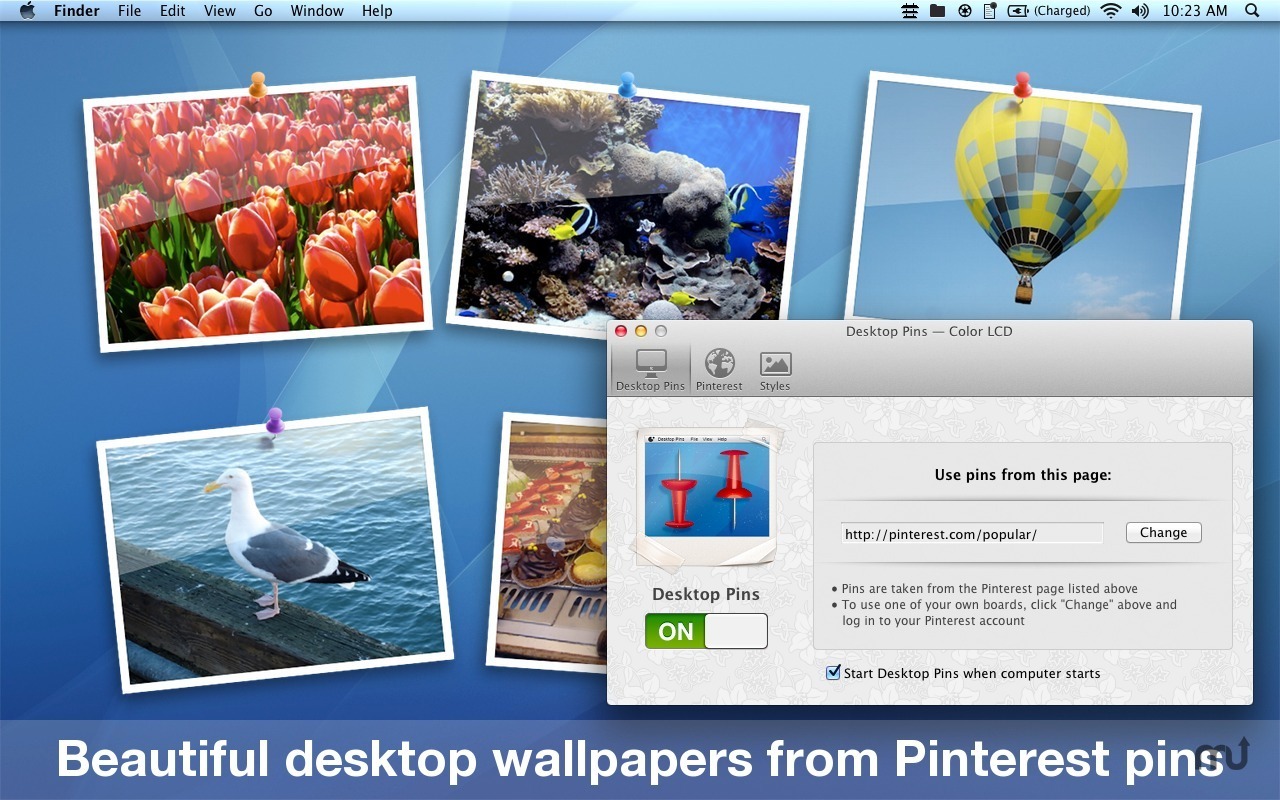Open the Finder menu

tap(76, 11)
